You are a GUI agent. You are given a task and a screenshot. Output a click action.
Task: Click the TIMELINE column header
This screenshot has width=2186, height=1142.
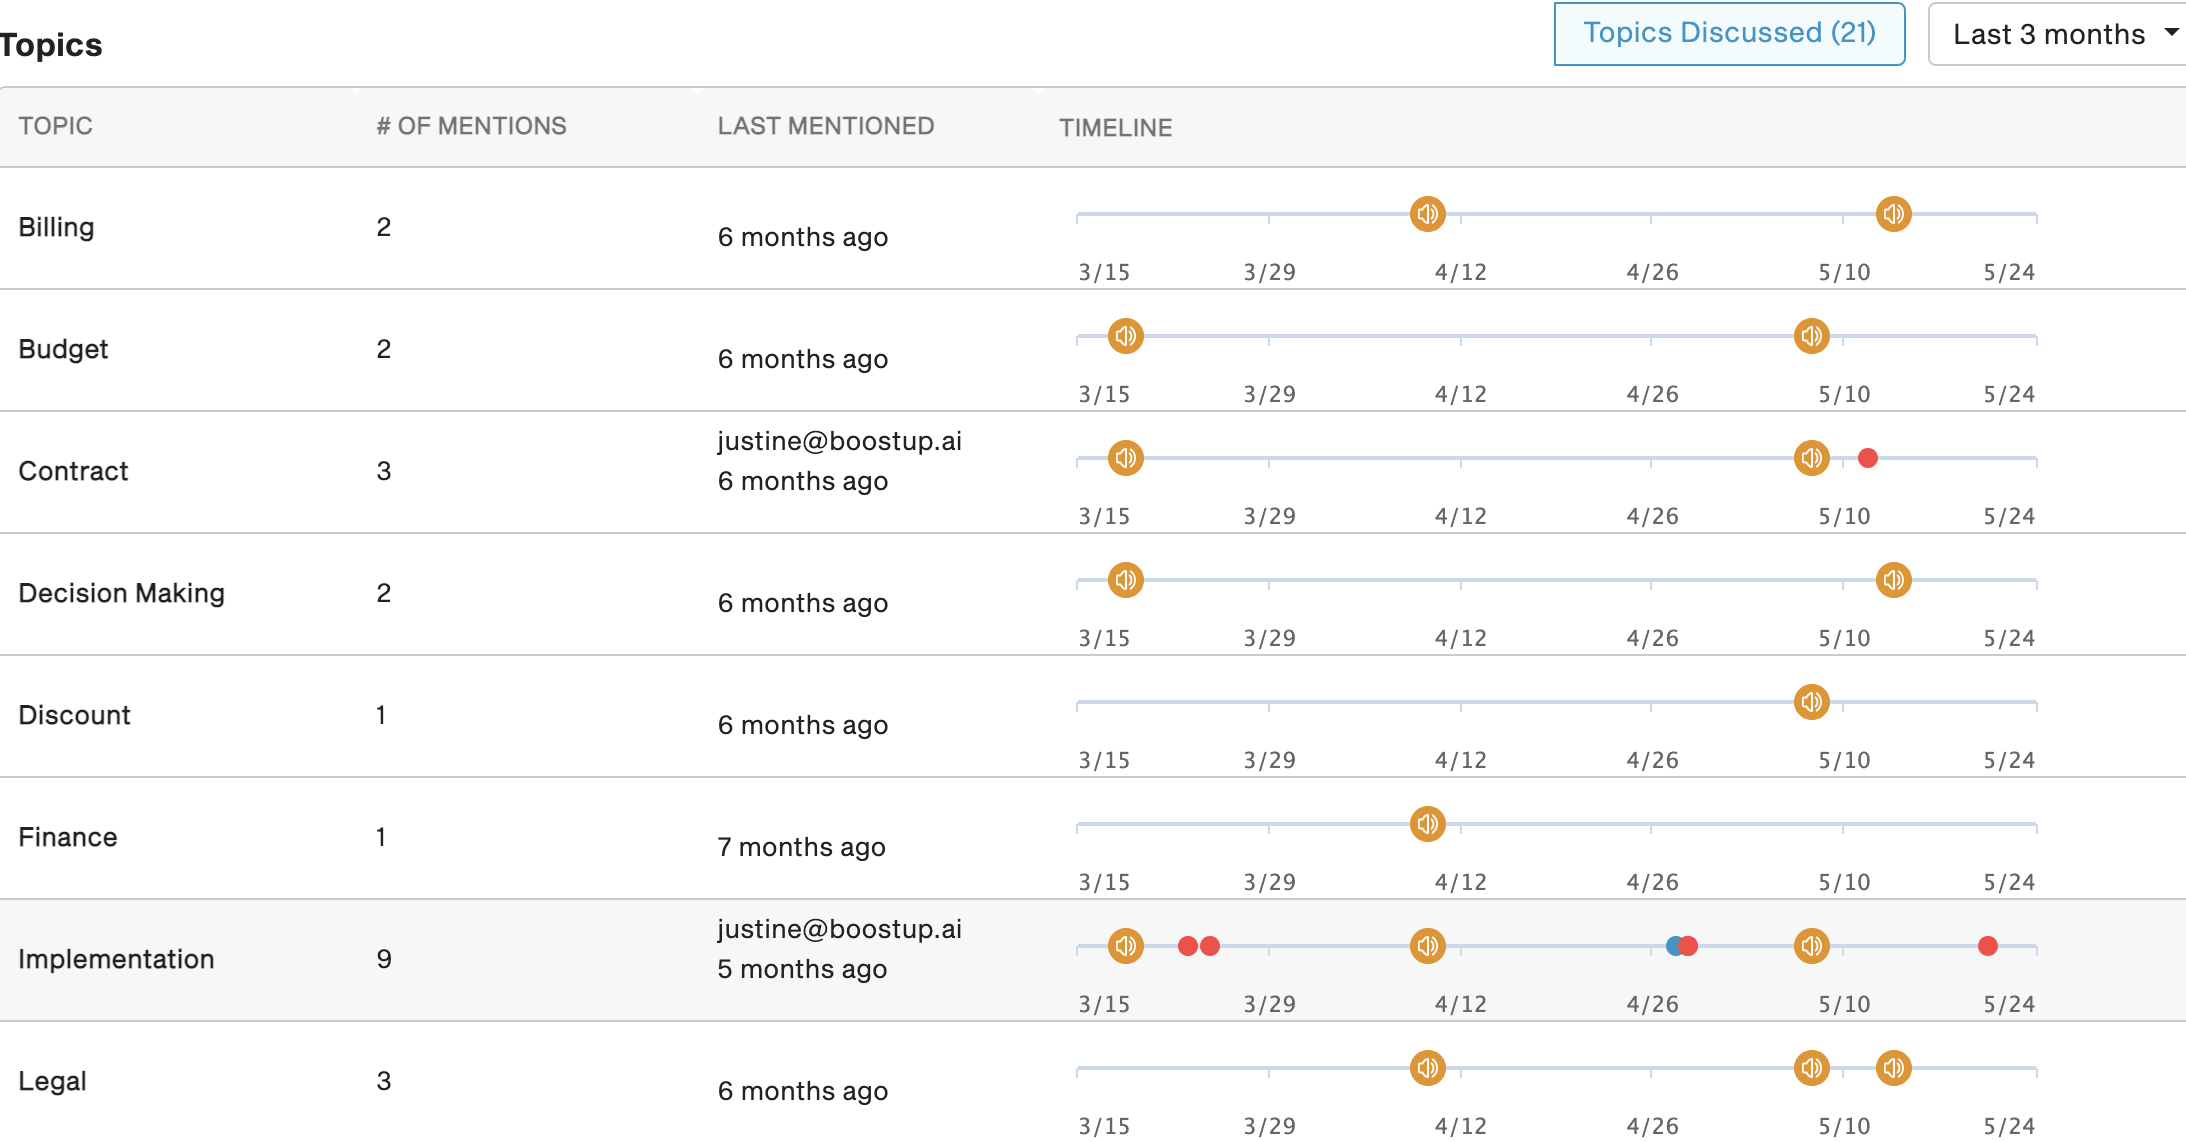click(x=1115, y=128)
